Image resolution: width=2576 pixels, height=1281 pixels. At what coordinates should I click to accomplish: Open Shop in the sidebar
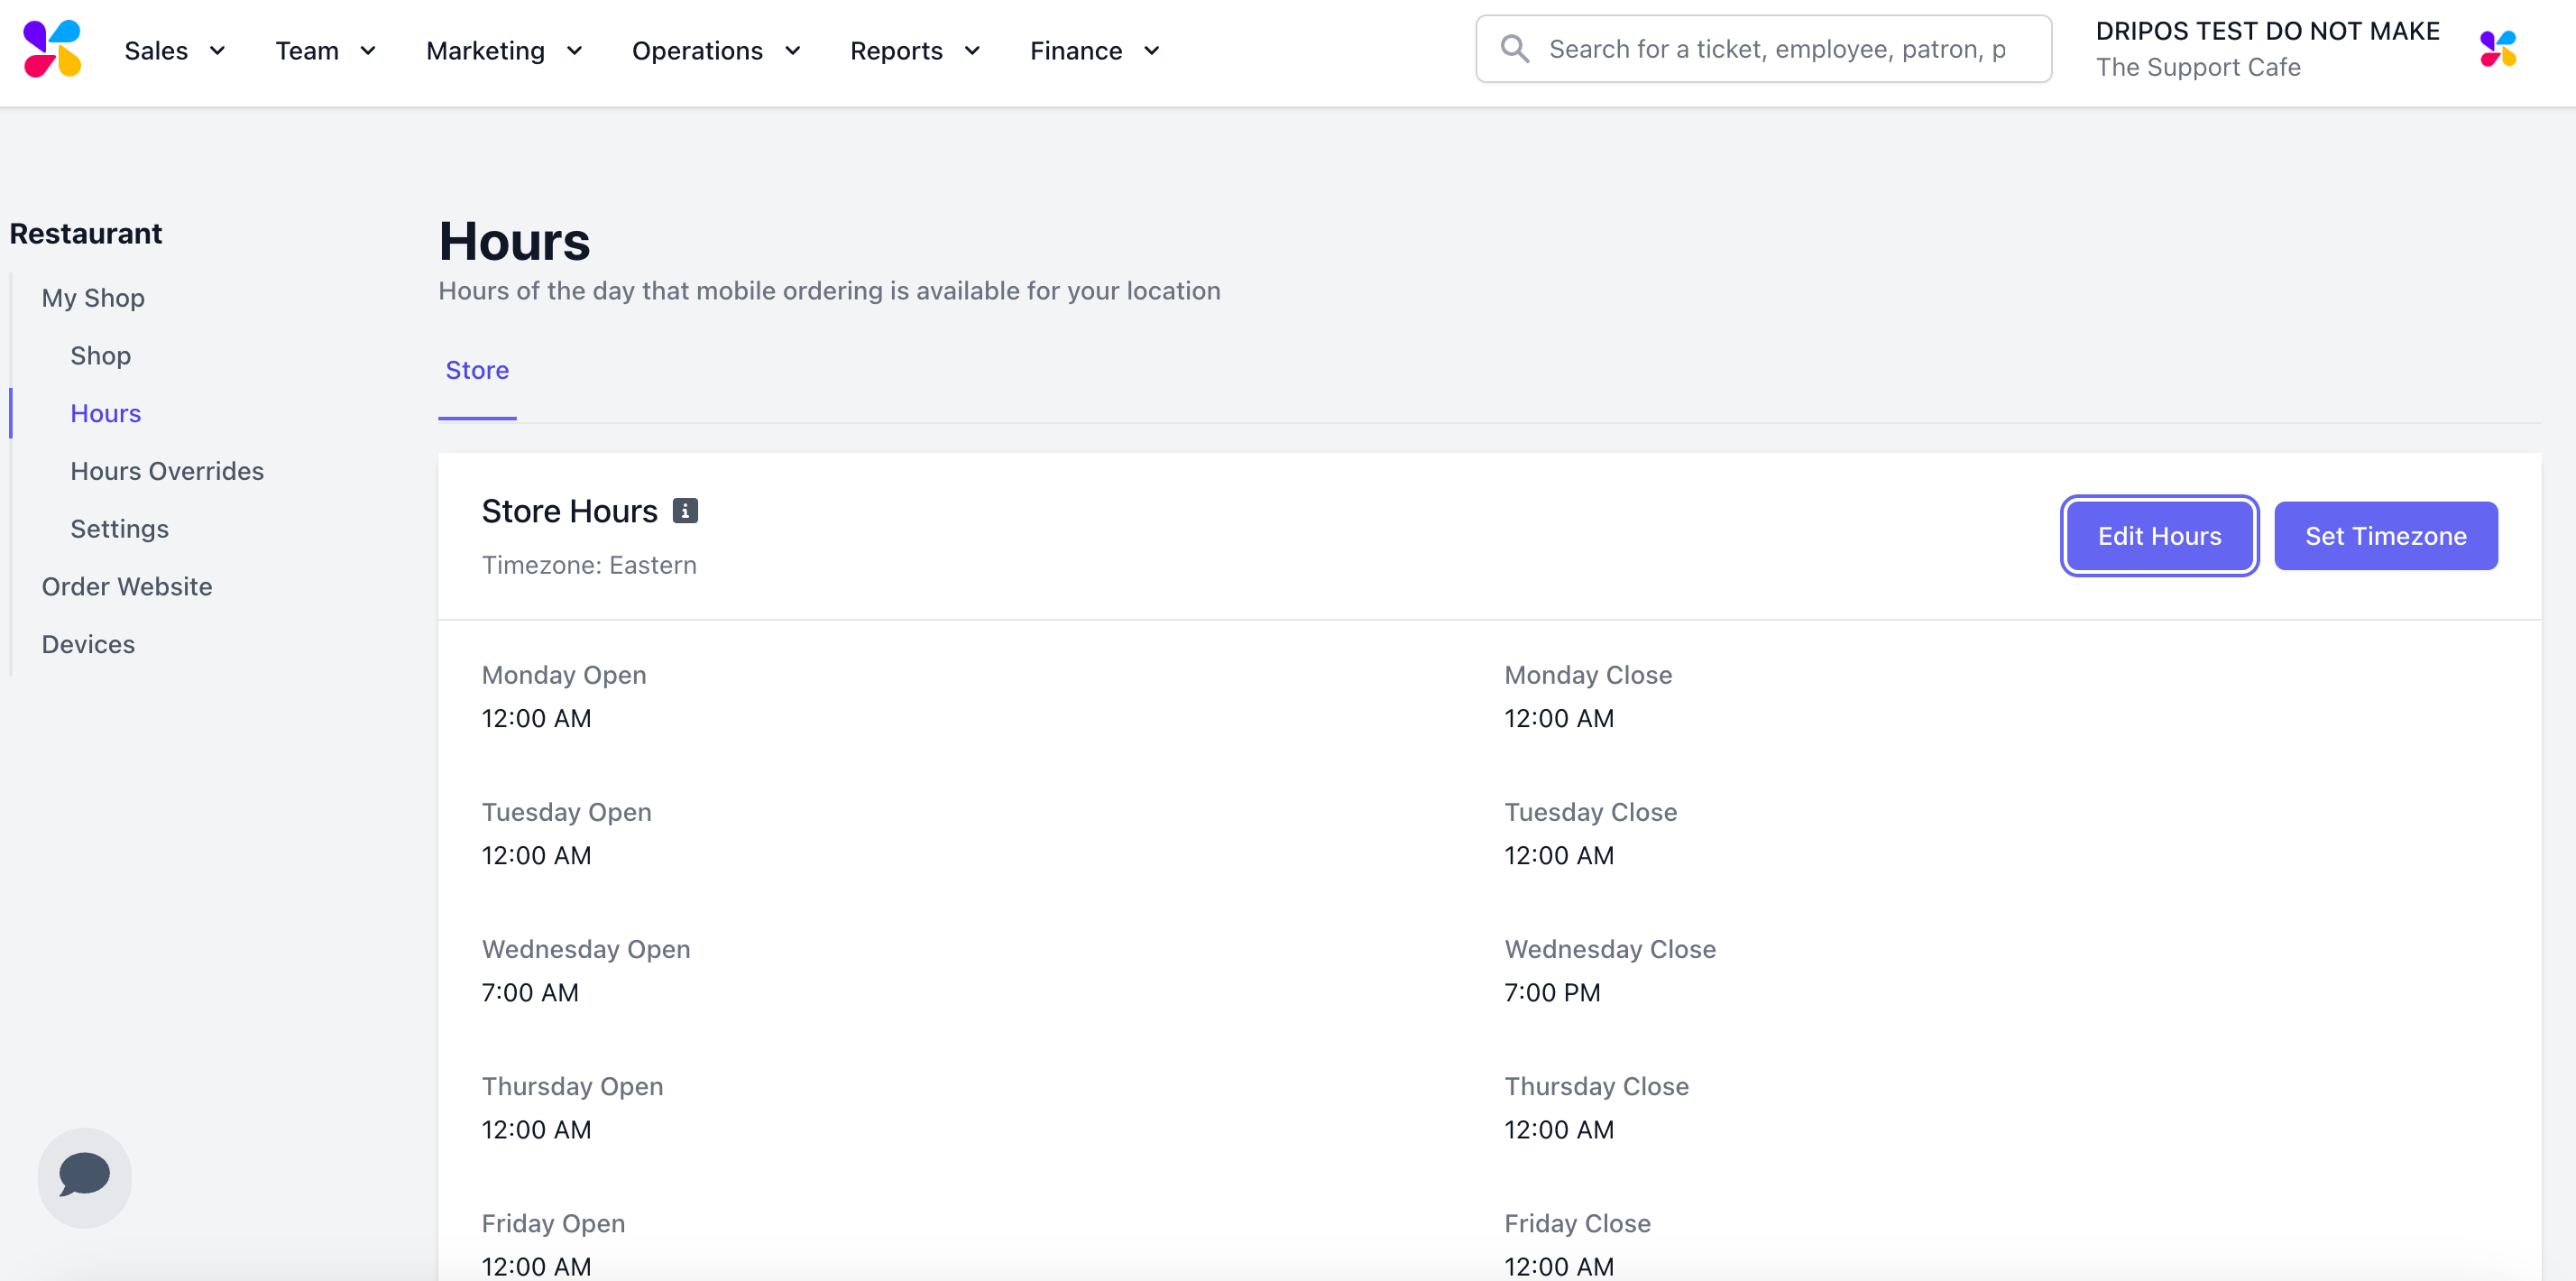(x=100, y=356)
